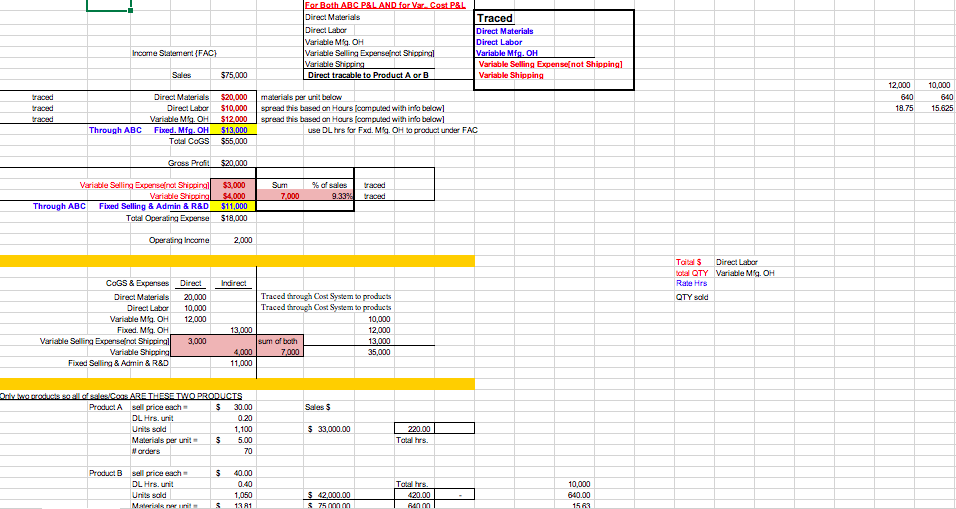Viewport: 956px width, 509px height.
Task: Click the Total CoGS $55,000 cell
Action: click(234, 141)
